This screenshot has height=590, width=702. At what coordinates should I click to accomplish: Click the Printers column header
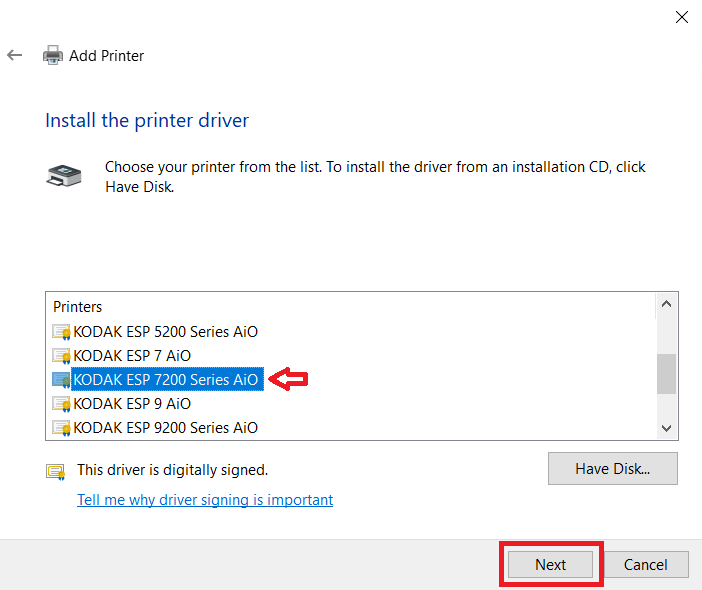tap(77, 307)
